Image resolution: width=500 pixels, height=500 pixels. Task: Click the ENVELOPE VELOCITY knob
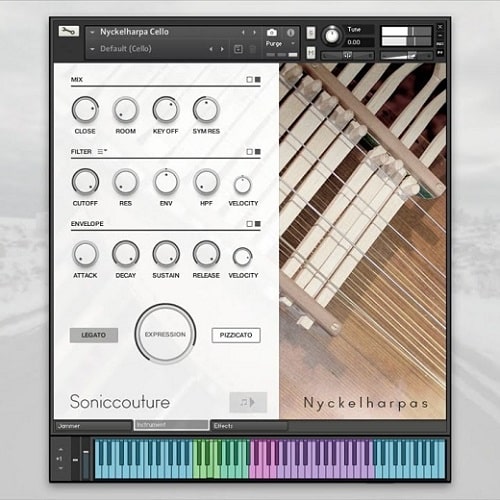(x=242, y=257)
